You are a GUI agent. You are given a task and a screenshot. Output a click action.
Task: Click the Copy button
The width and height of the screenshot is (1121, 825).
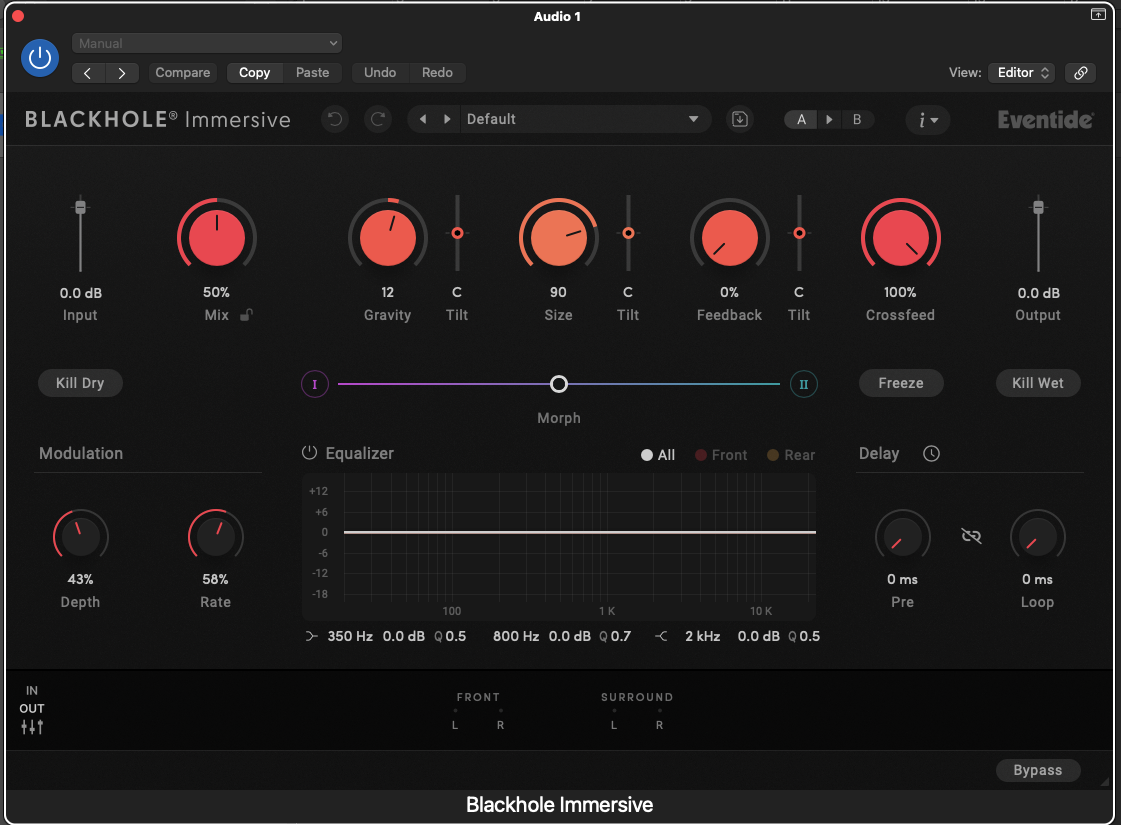255,73
